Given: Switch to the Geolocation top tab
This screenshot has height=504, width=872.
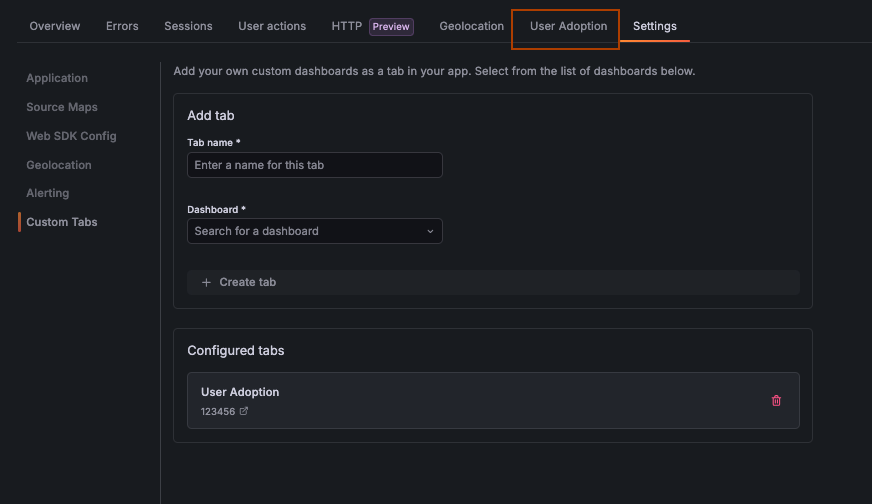Looking at the screenshot, I should pyautogui.click(x=471, y=26).
